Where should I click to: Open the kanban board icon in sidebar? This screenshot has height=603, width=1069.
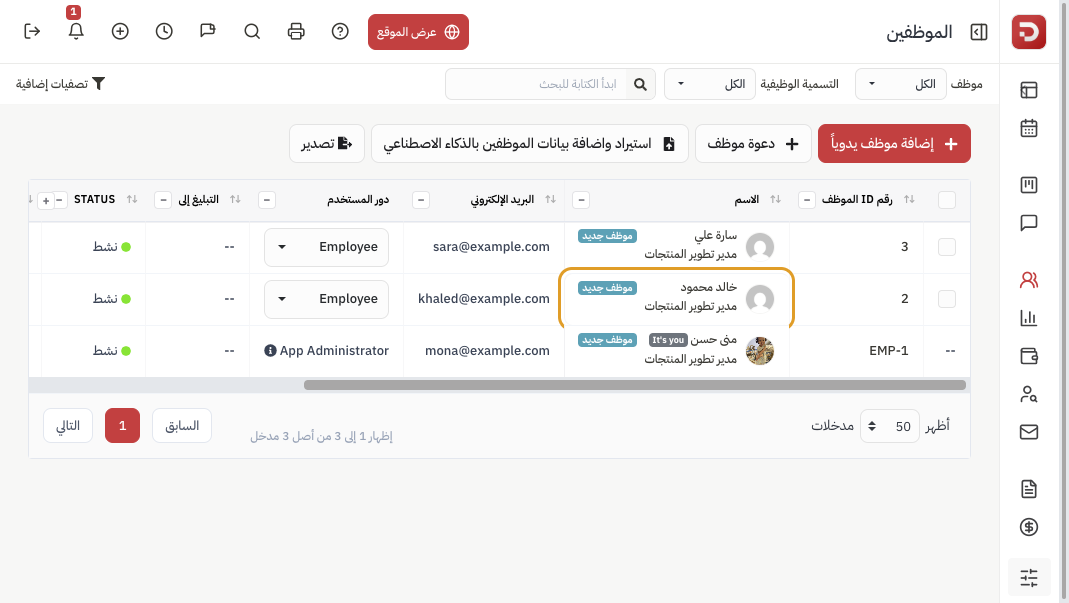[1029, 185]
